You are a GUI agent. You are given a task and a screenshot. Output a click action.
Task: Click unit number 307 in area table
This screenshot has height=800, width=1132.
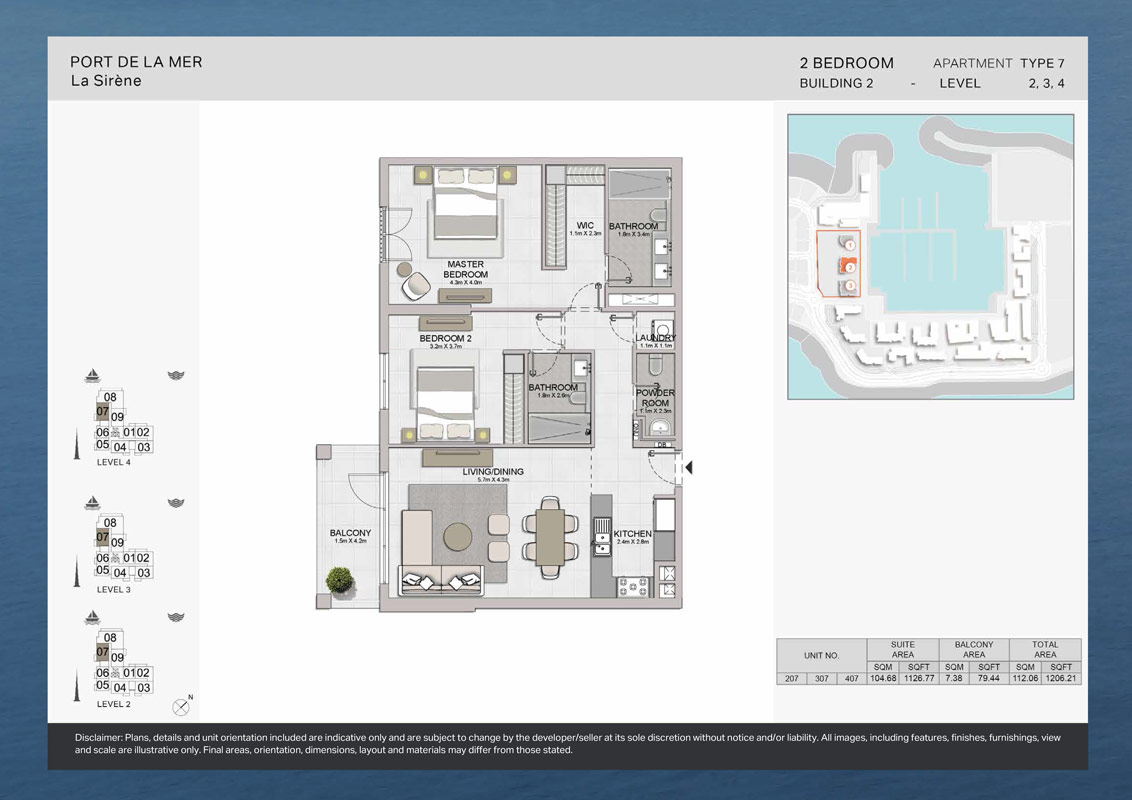819,678
